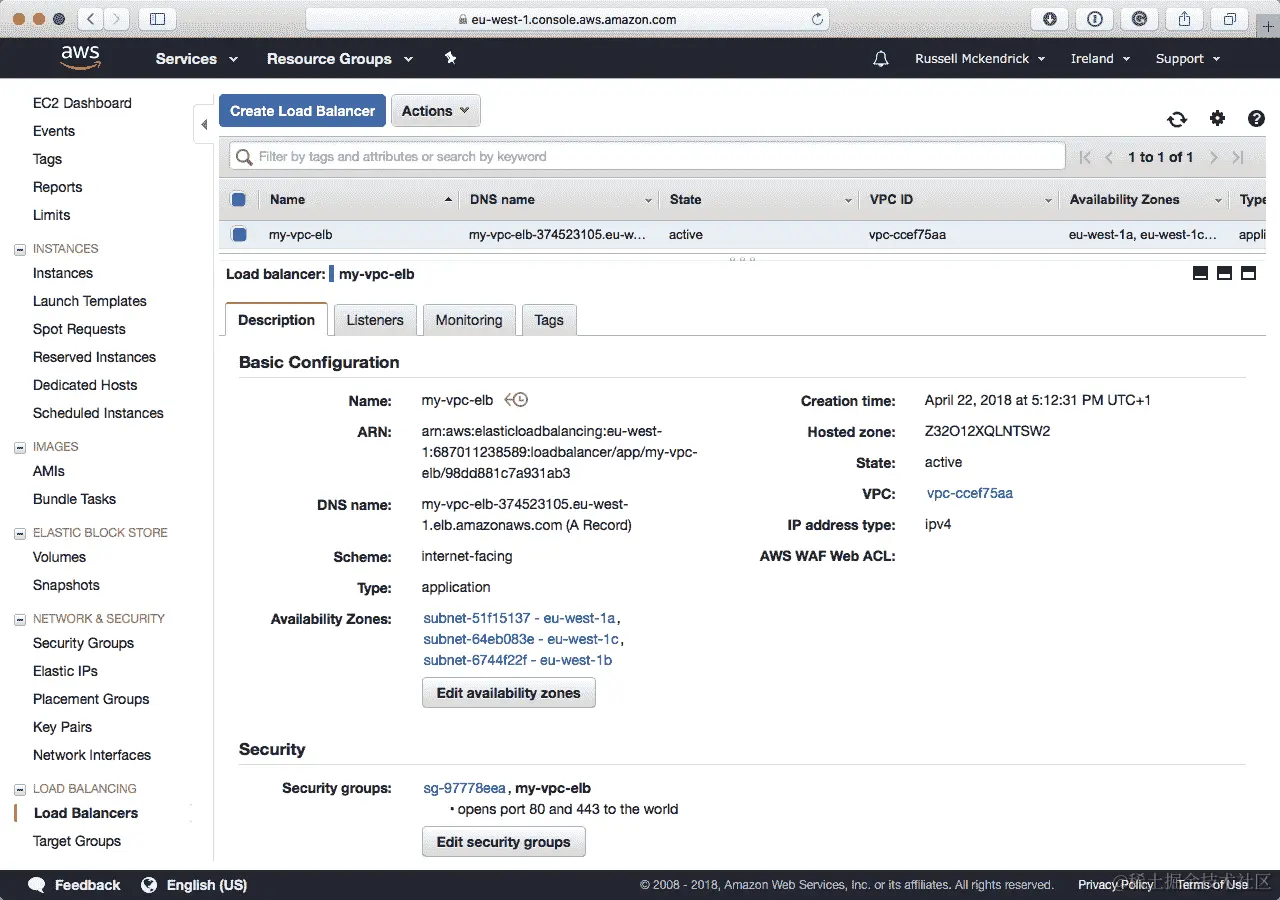The height and width of the screenshot is (900, 1280).
Task: Click the pin shortcut icon in navbar
Action: click(x=450, y=59)
